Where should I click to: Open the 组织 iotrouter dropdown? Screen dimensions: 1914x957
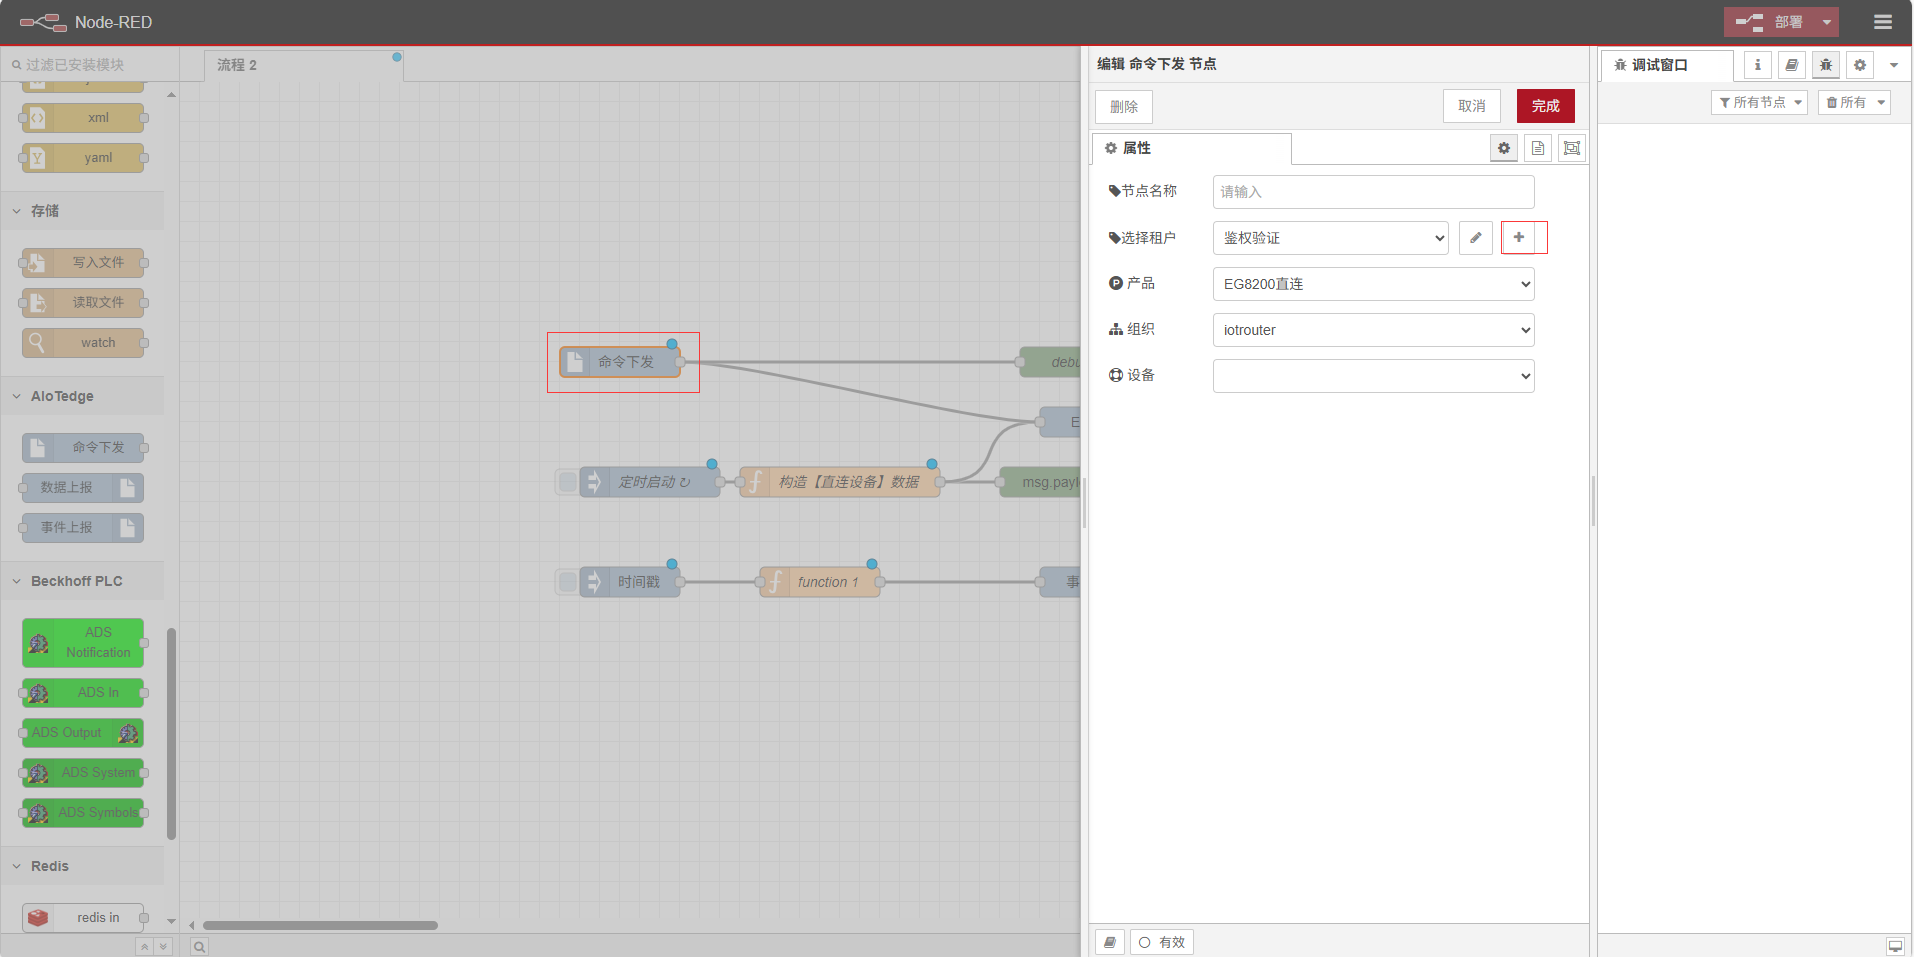point(1373,330)
